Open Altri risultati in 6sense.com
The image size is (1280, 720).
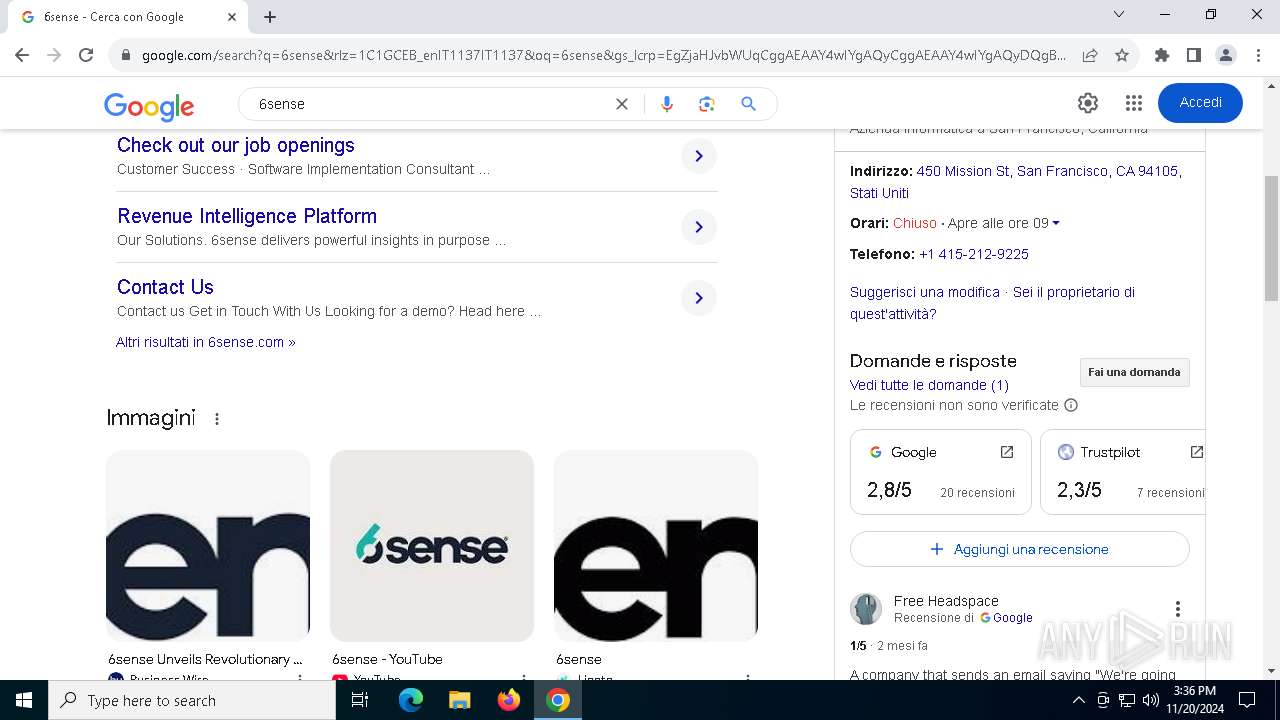coord(206,342)
